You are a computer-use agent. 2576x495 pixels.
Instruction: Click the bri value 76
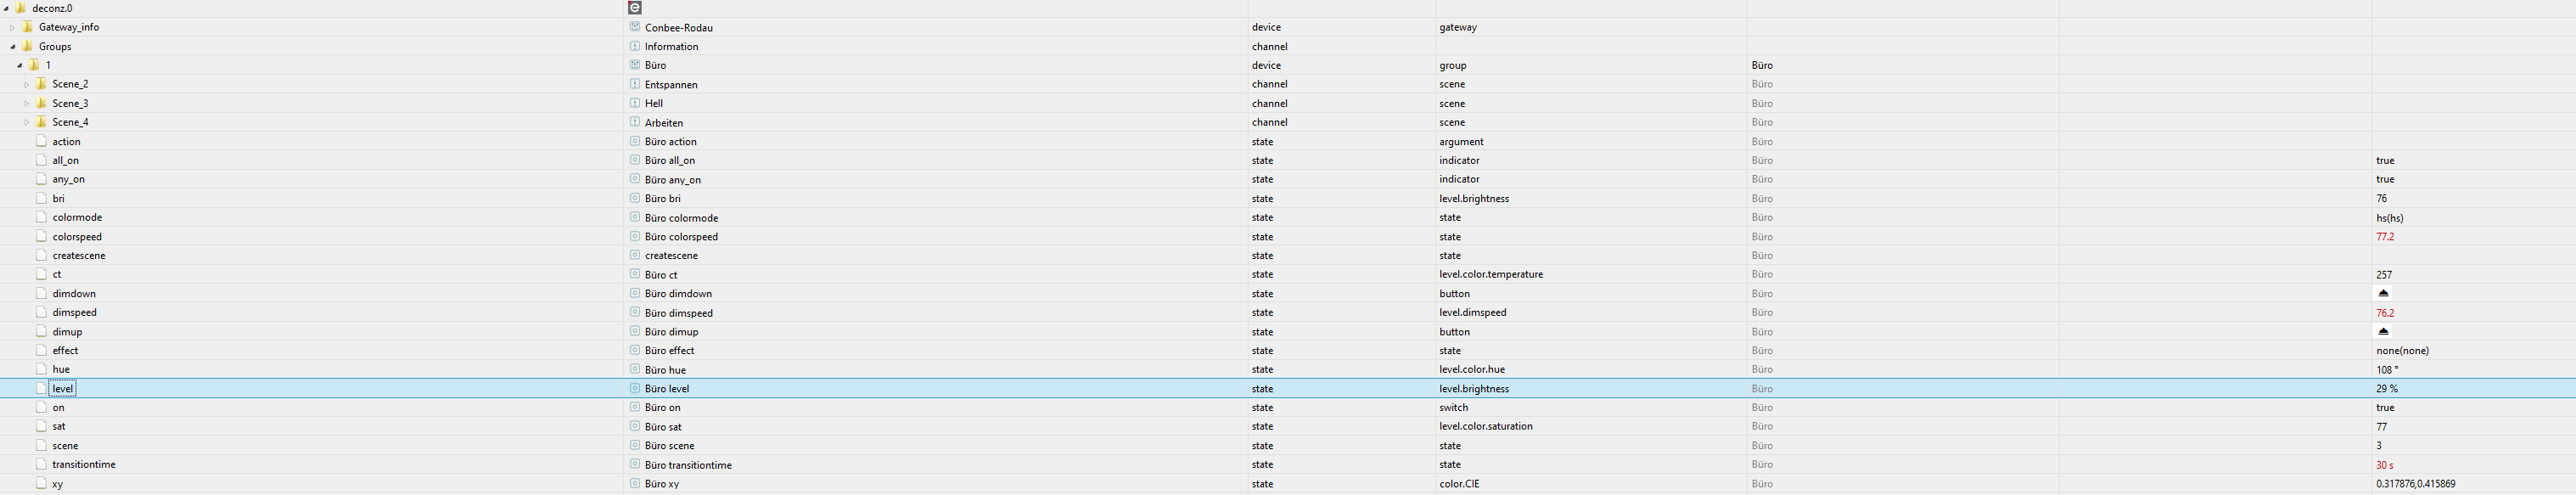coord(2381,198)
